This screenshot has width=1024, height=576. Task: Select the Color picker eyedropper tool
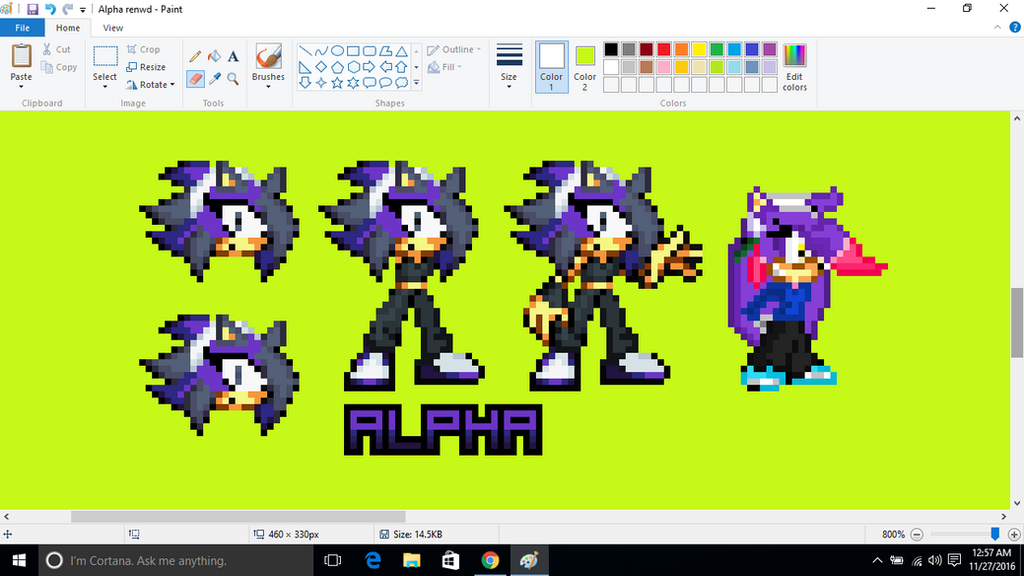coord(214,79)
